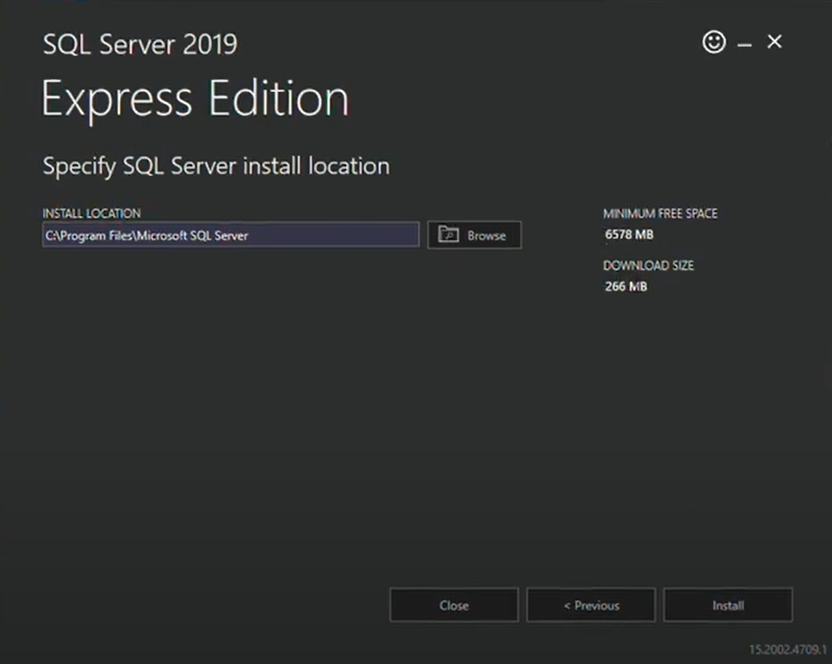This screenshot has width=832, height=664.
Task: Click the 'INSTALL LOCATION' label
Action: (x=92, y=213)
